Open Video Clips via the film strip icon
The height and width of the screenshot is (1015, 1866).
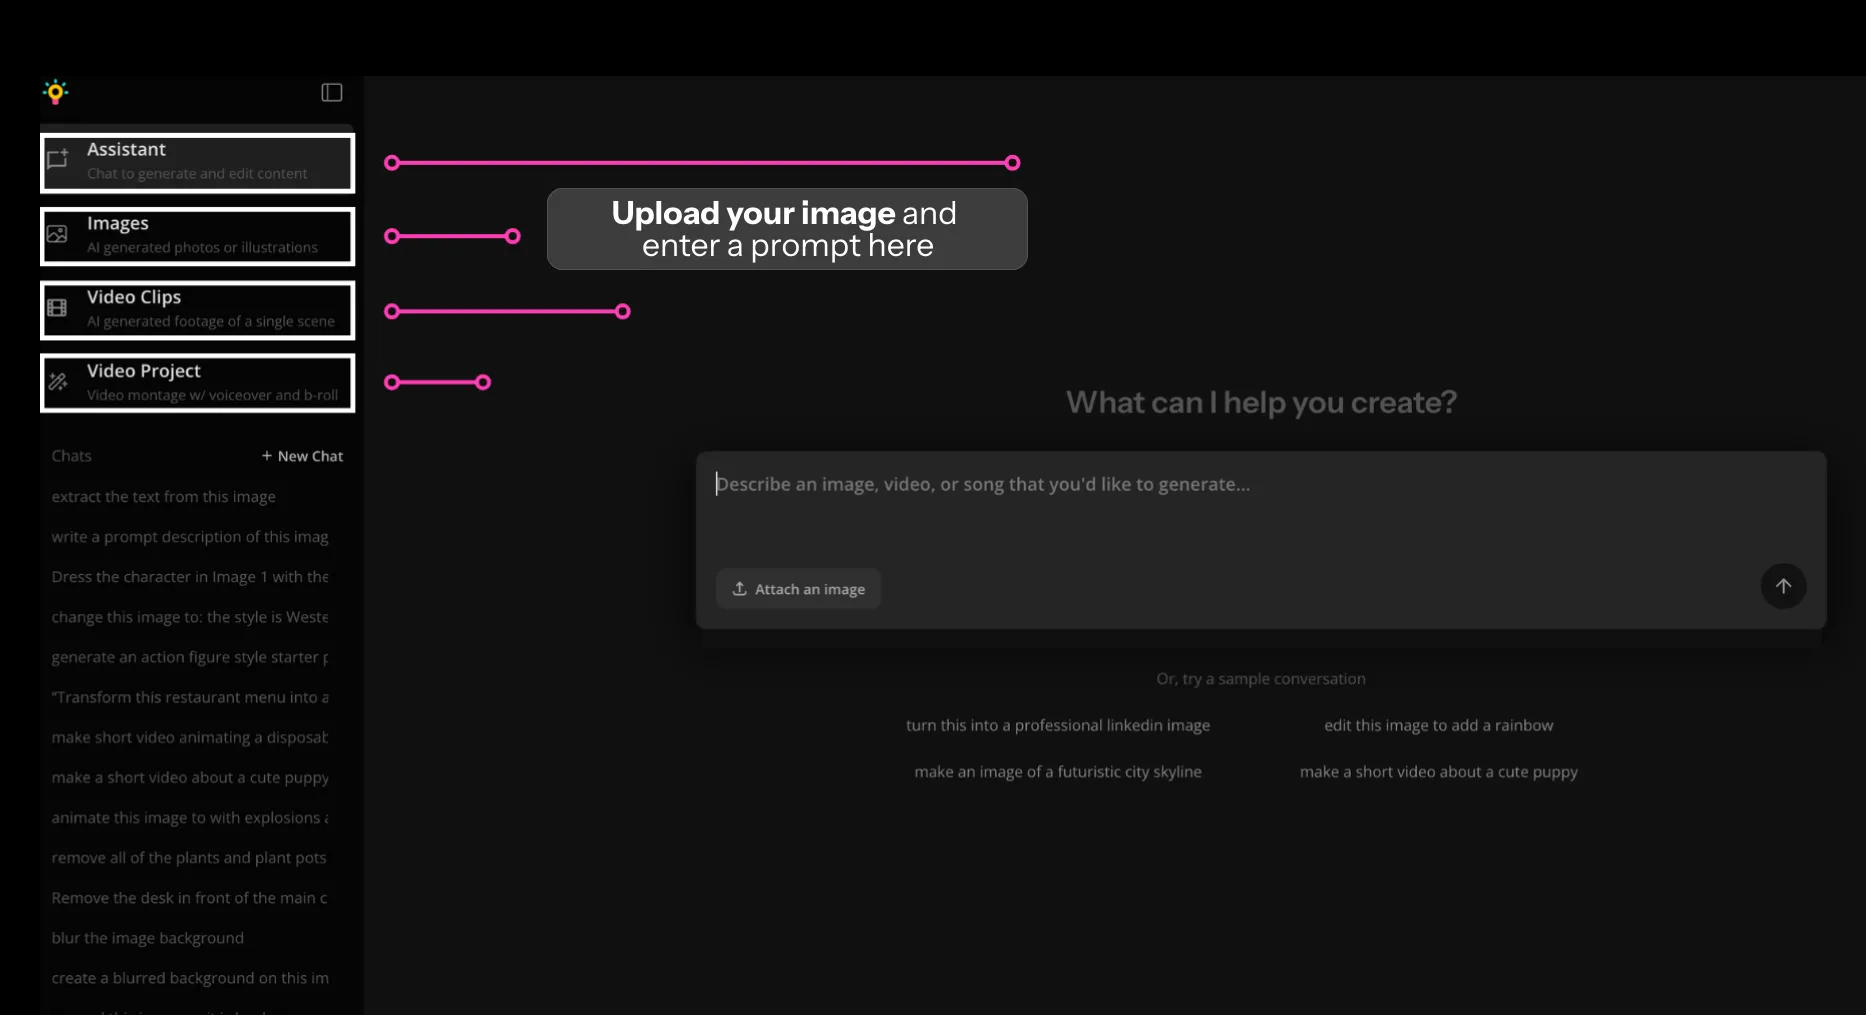click(x=57, y=308)
